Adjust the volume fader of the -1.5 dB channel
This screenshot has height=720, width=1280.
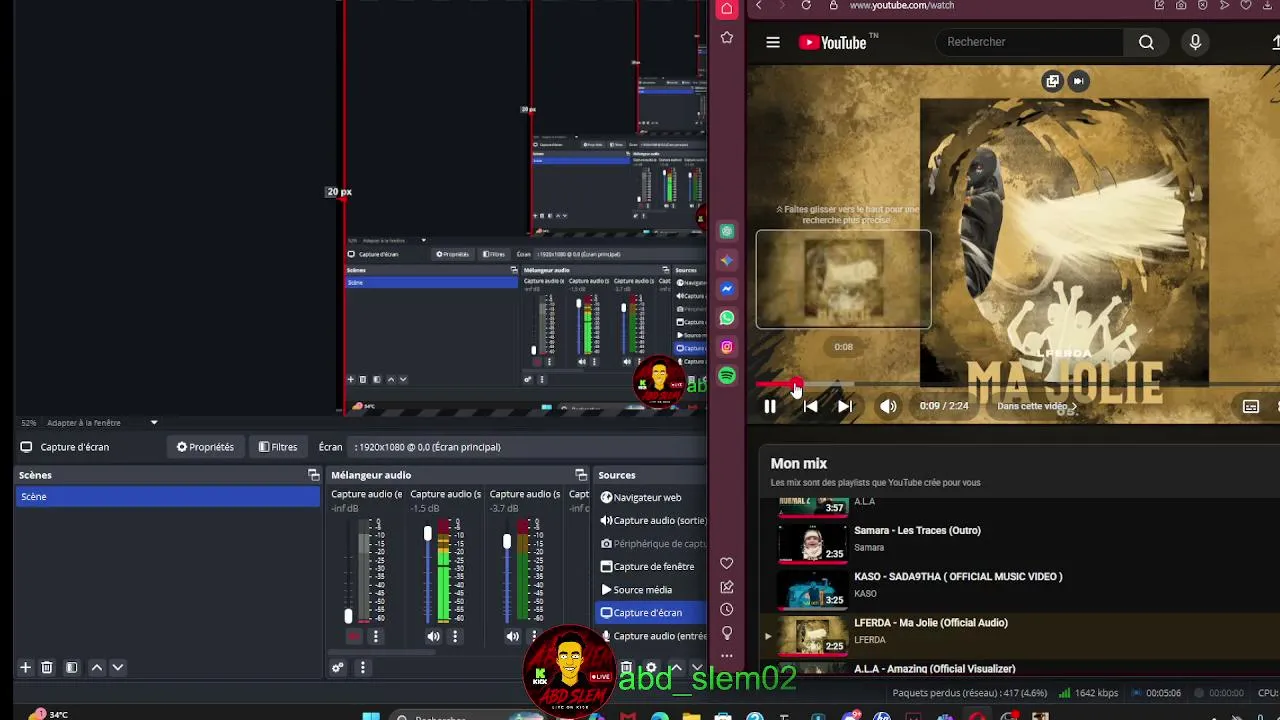point(428,534)
